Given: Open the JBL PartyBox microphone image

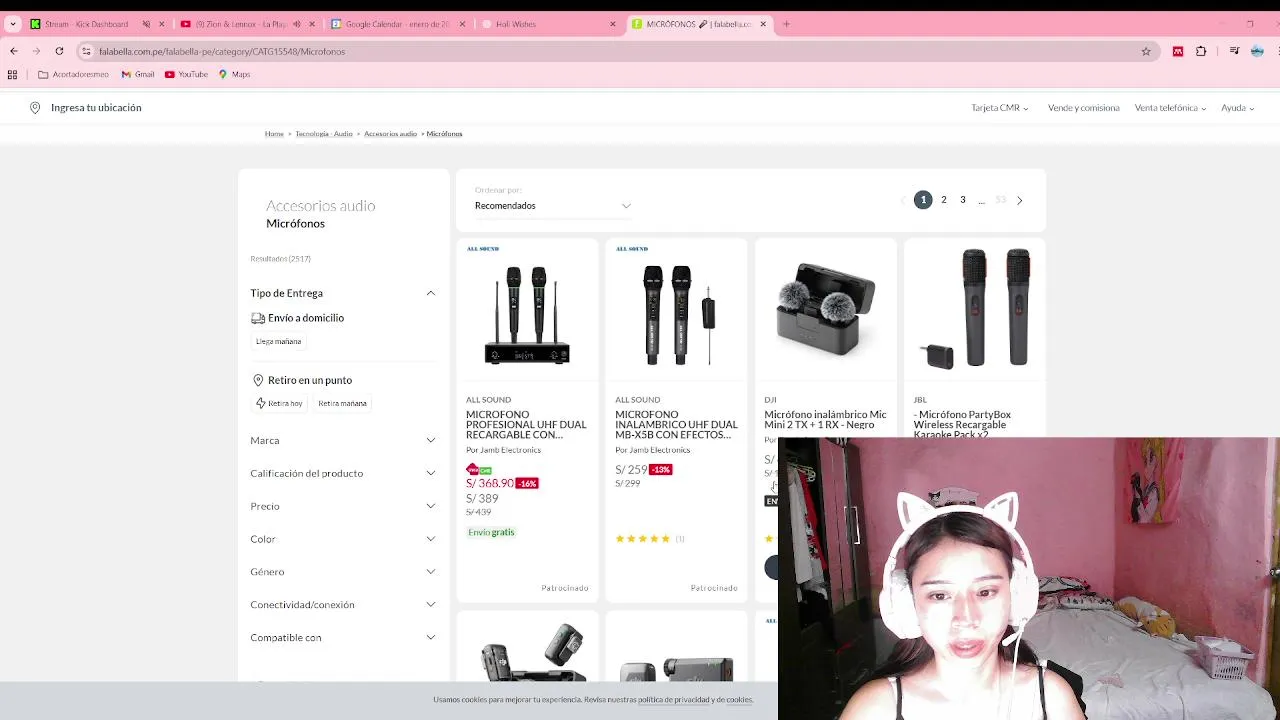Looking at the screenshot, I should click(x=975, y=308).
